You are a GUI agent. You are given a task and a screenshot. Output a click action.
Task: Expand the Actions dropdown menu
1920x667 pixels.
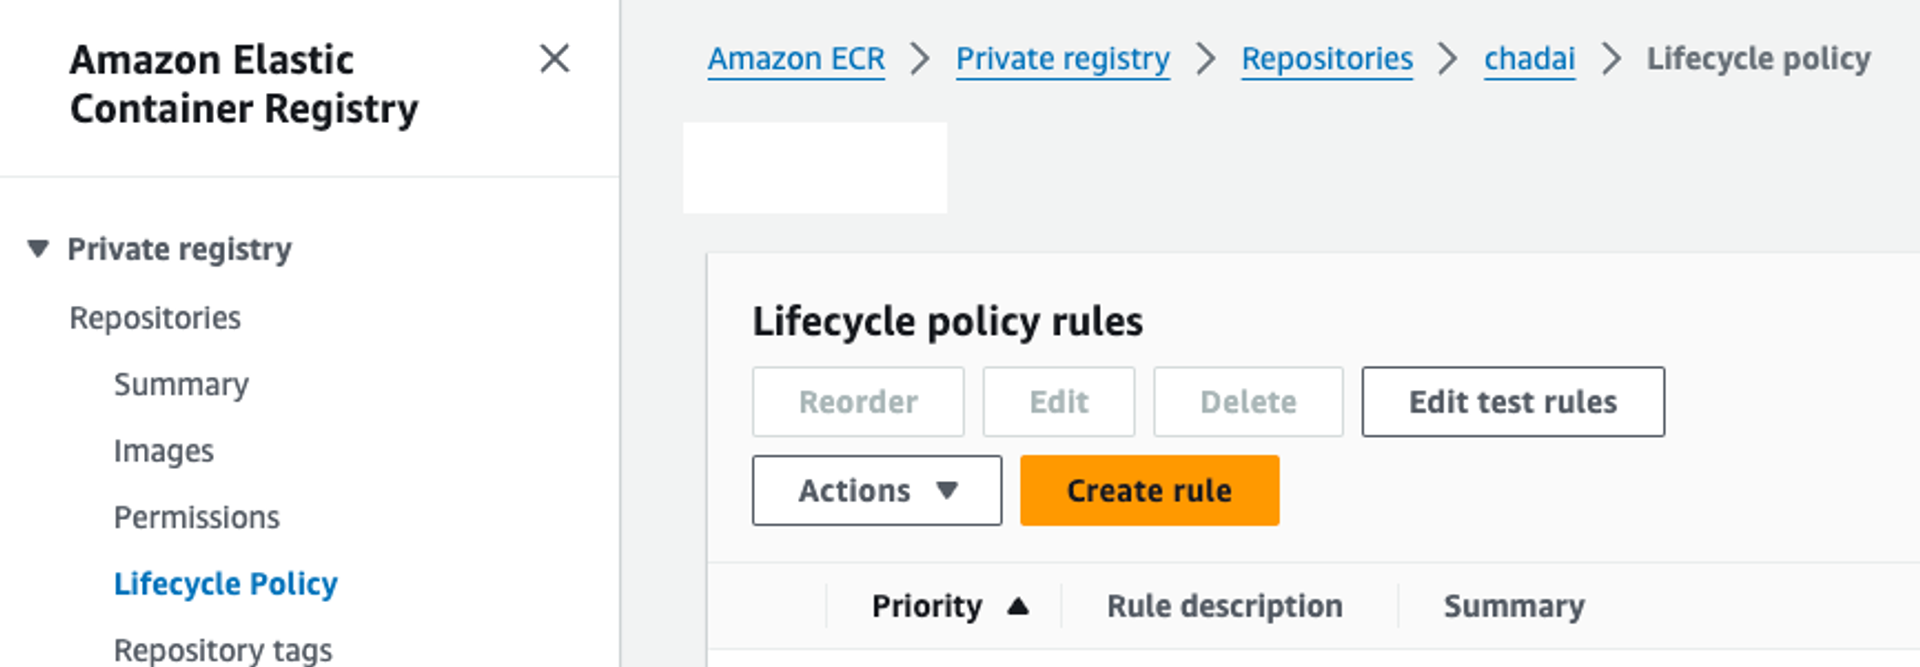(x=876, y=491)
